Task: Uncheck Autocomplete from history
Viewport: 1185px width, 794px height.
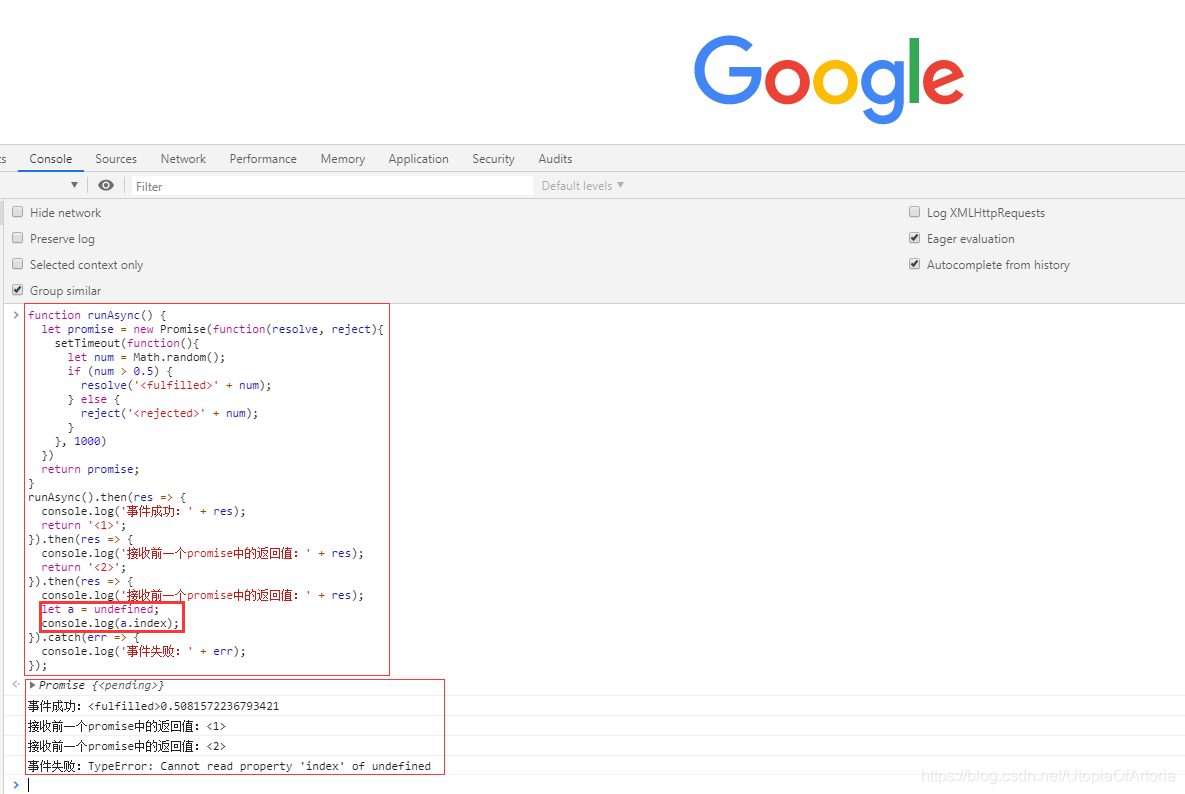Action: coord(914,264)
